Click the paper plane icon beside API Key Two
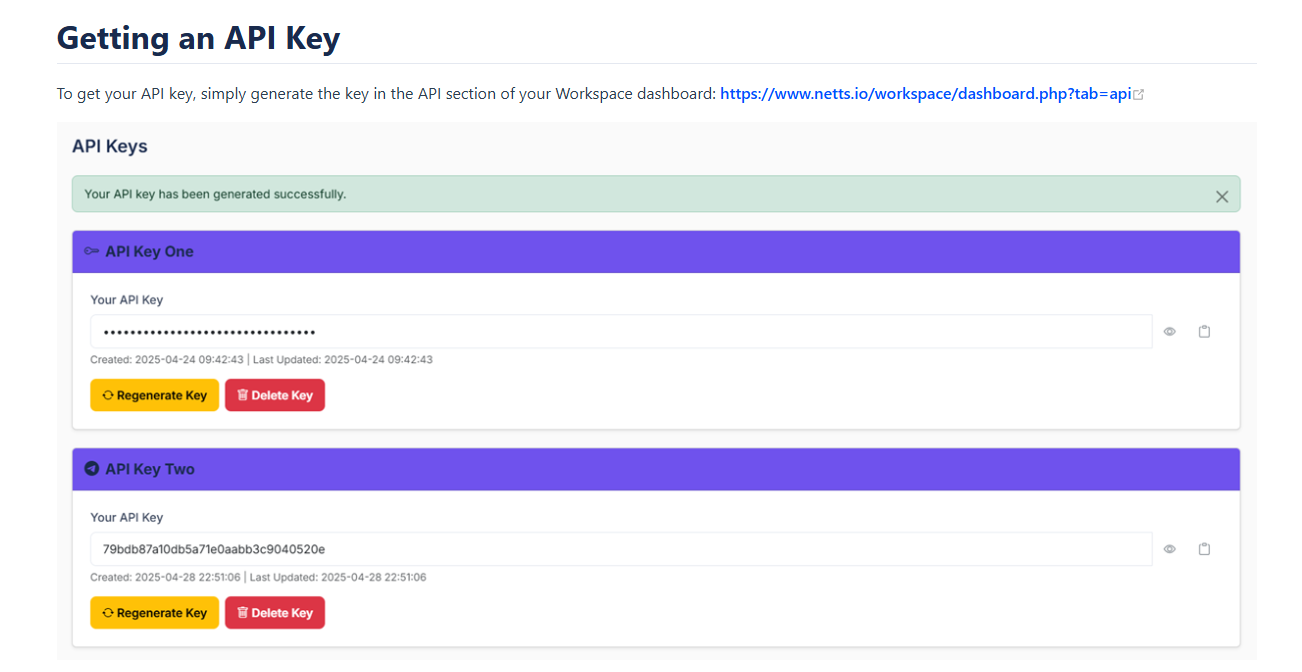 click(91, 469)
